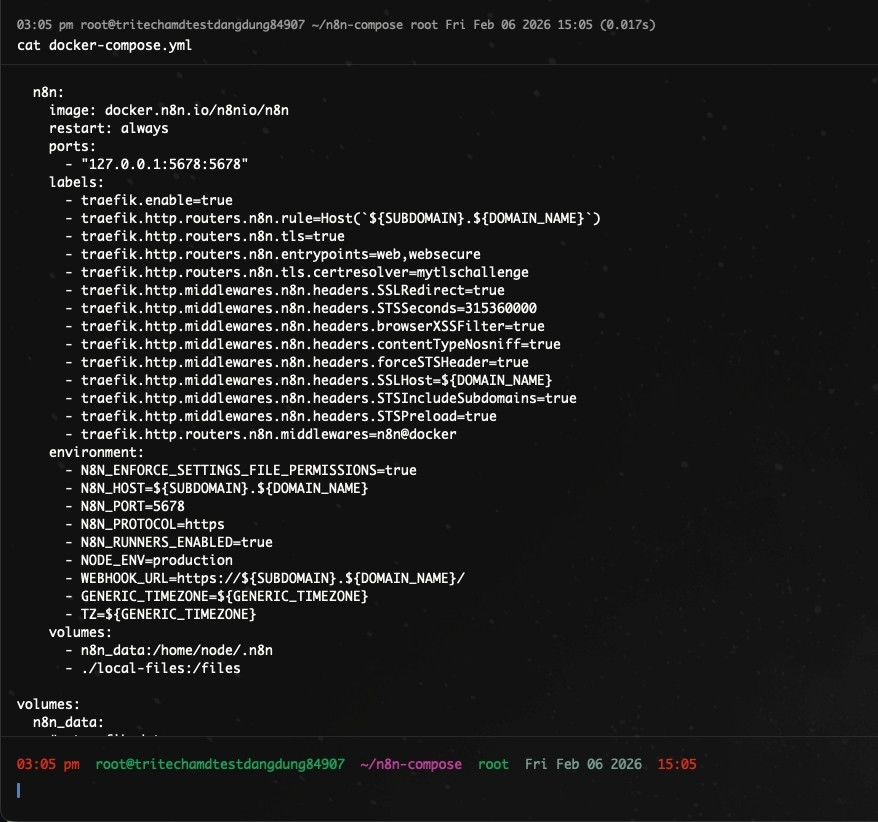Click the entrypoints=web,websecure line
The width and height of the screenshot is (878, 822).
[x=280, y=254]
